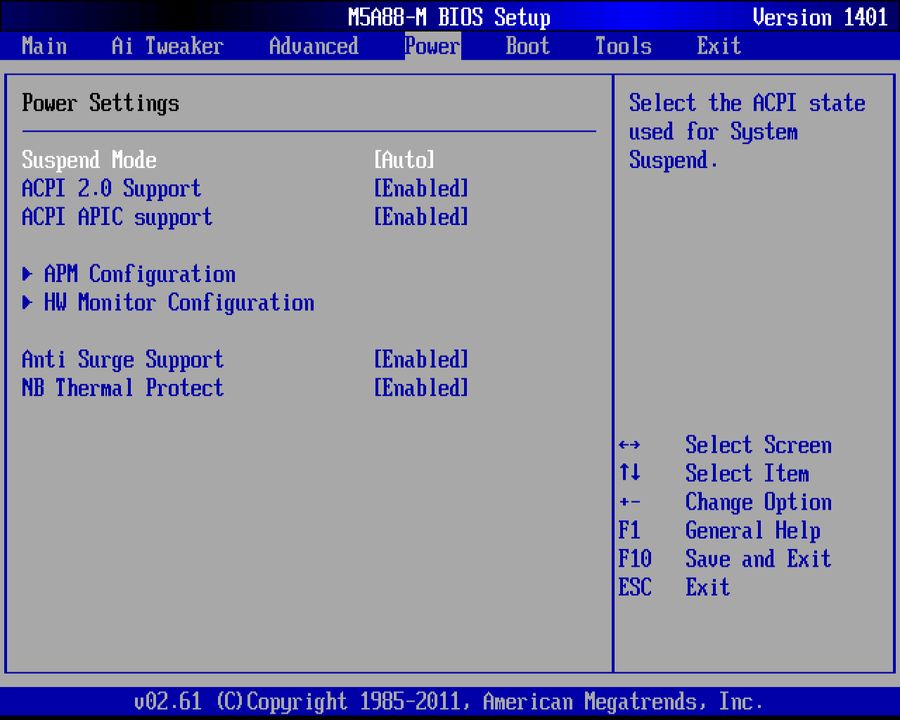The image size is (900, 720).
Task: Open the Boot tab
Action: pos(527,46)
